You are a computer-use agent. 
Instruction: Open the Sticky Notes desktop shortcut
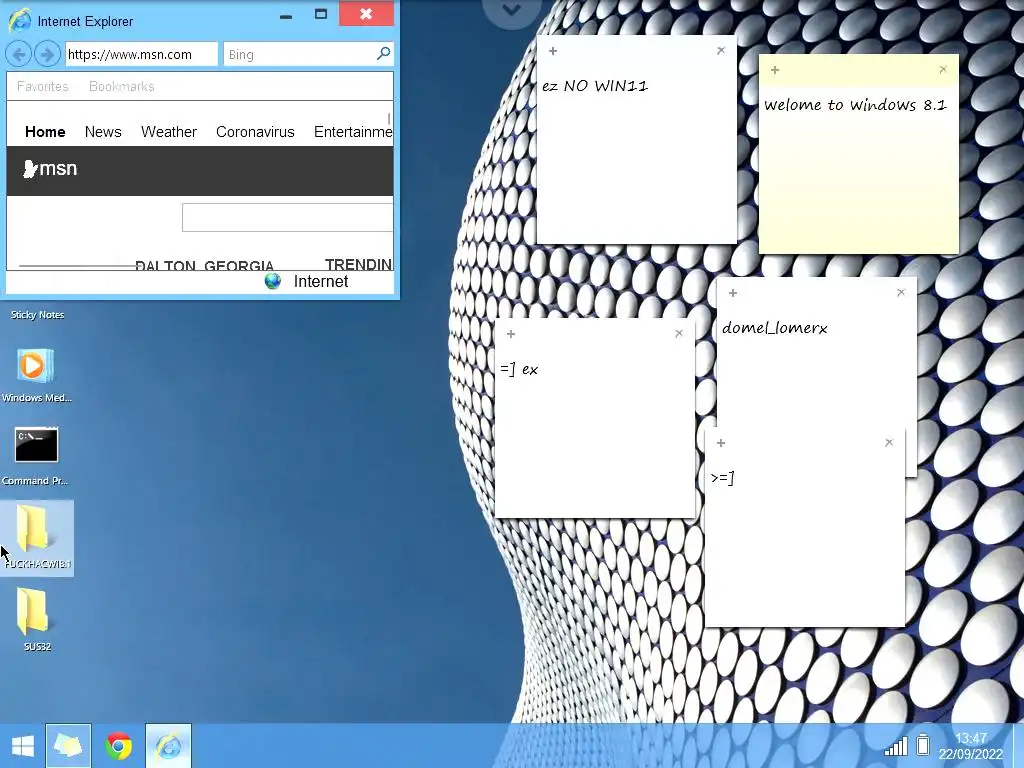point(37,315)
